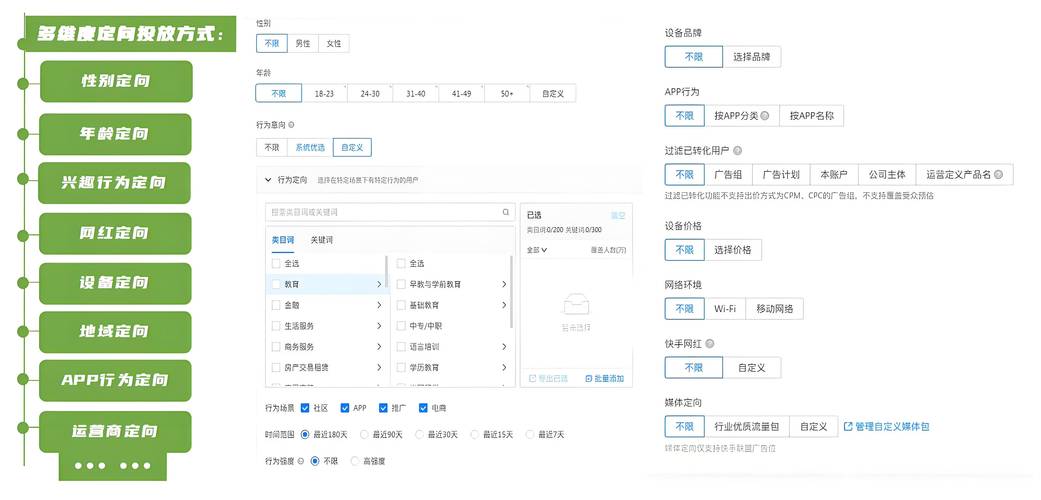Click help icon beside 过滤已转化用户
This screenshot has height=500, width=1041.
click(738, 151)
